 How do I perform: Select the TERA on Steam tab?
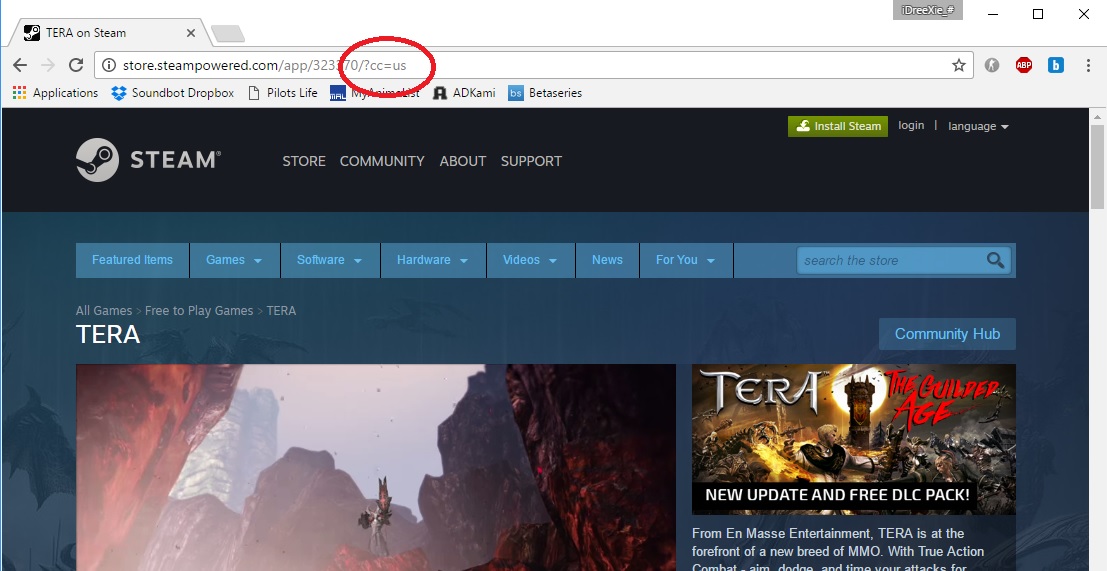coord(109,32)
